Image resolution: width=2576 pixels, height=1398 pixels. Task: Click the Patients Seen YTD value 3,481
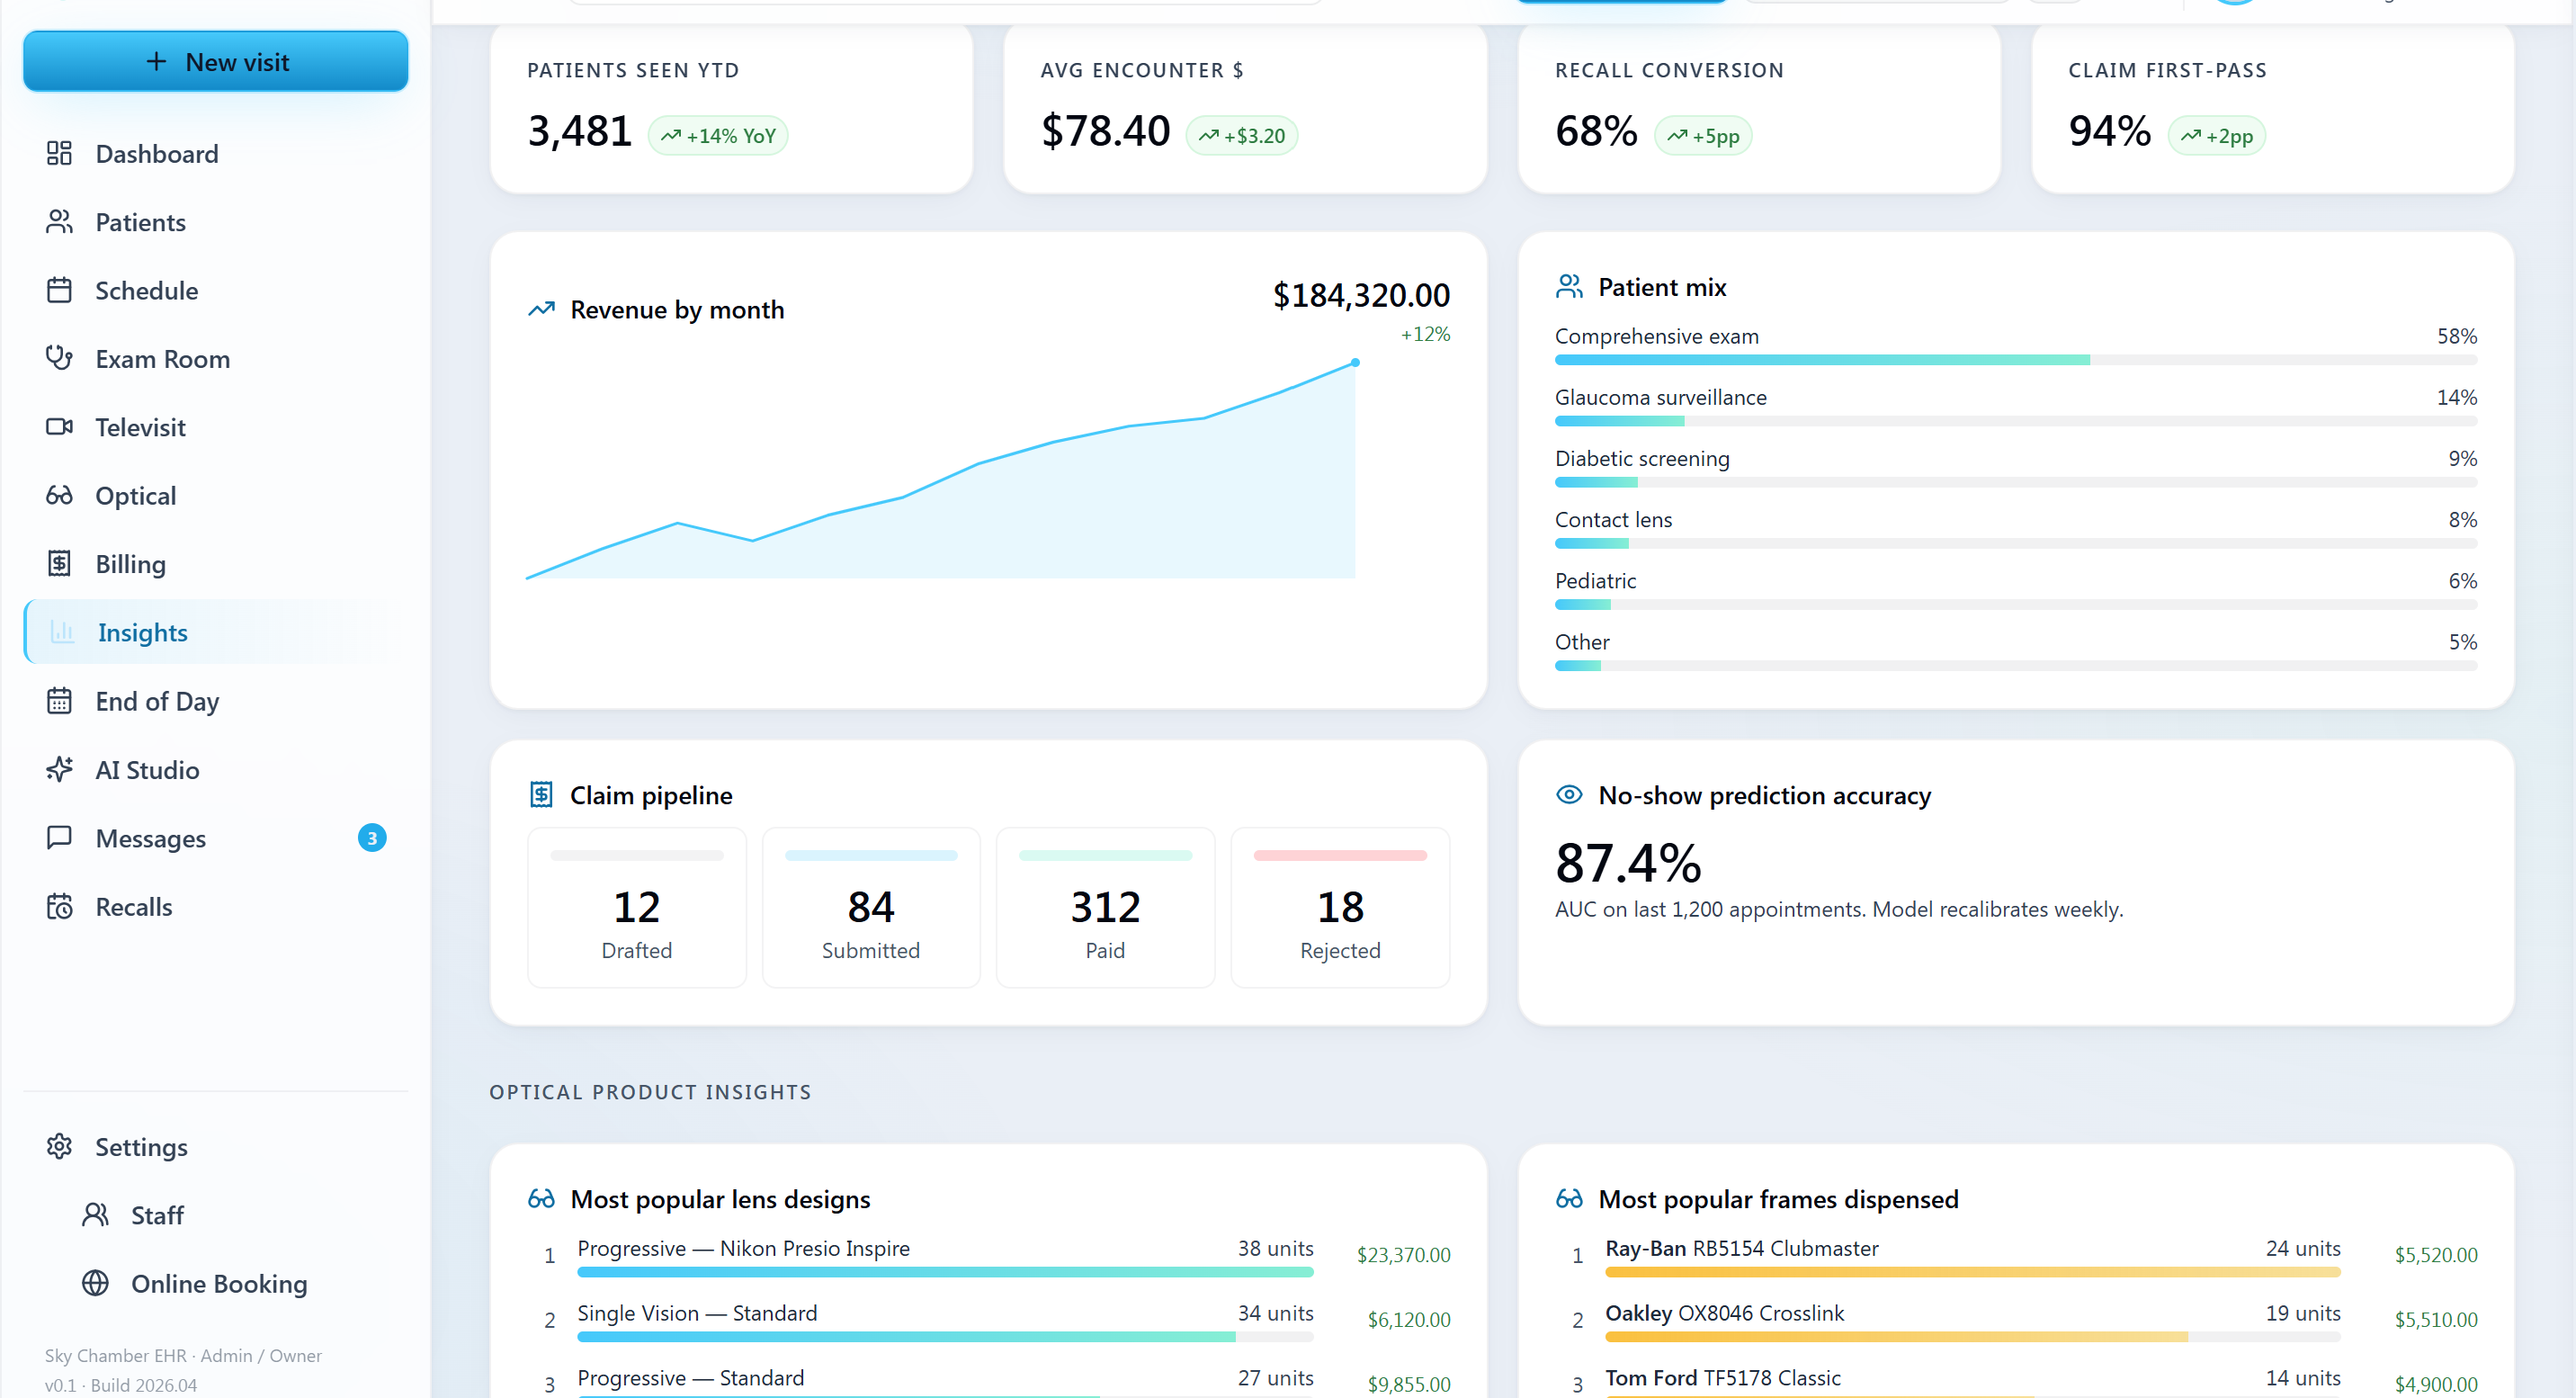(x=580, y=131)
